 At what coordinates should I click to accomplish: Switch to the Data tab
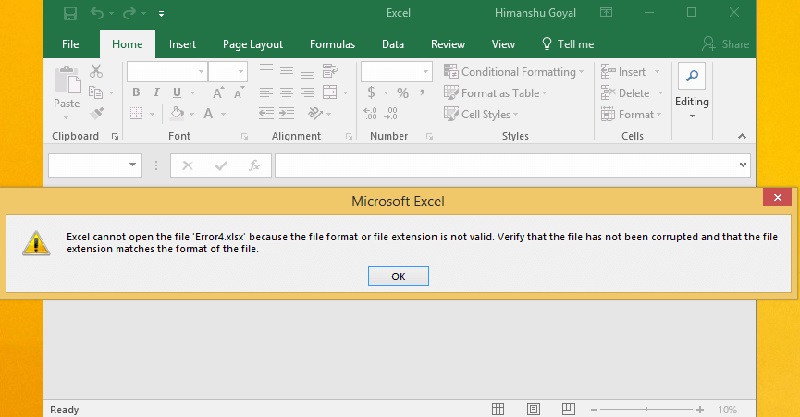[393, 44]
